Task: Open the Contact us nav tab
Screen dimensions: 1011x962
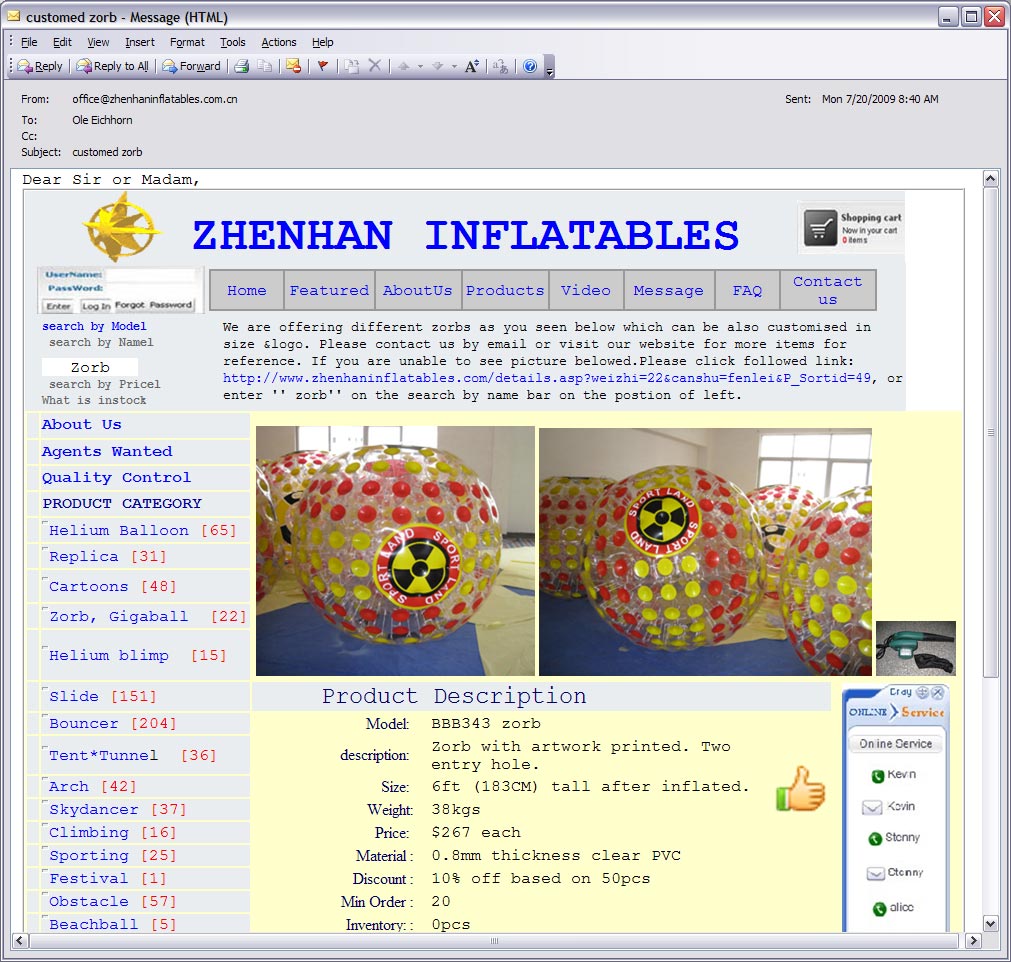Action: tap(828, 290)
